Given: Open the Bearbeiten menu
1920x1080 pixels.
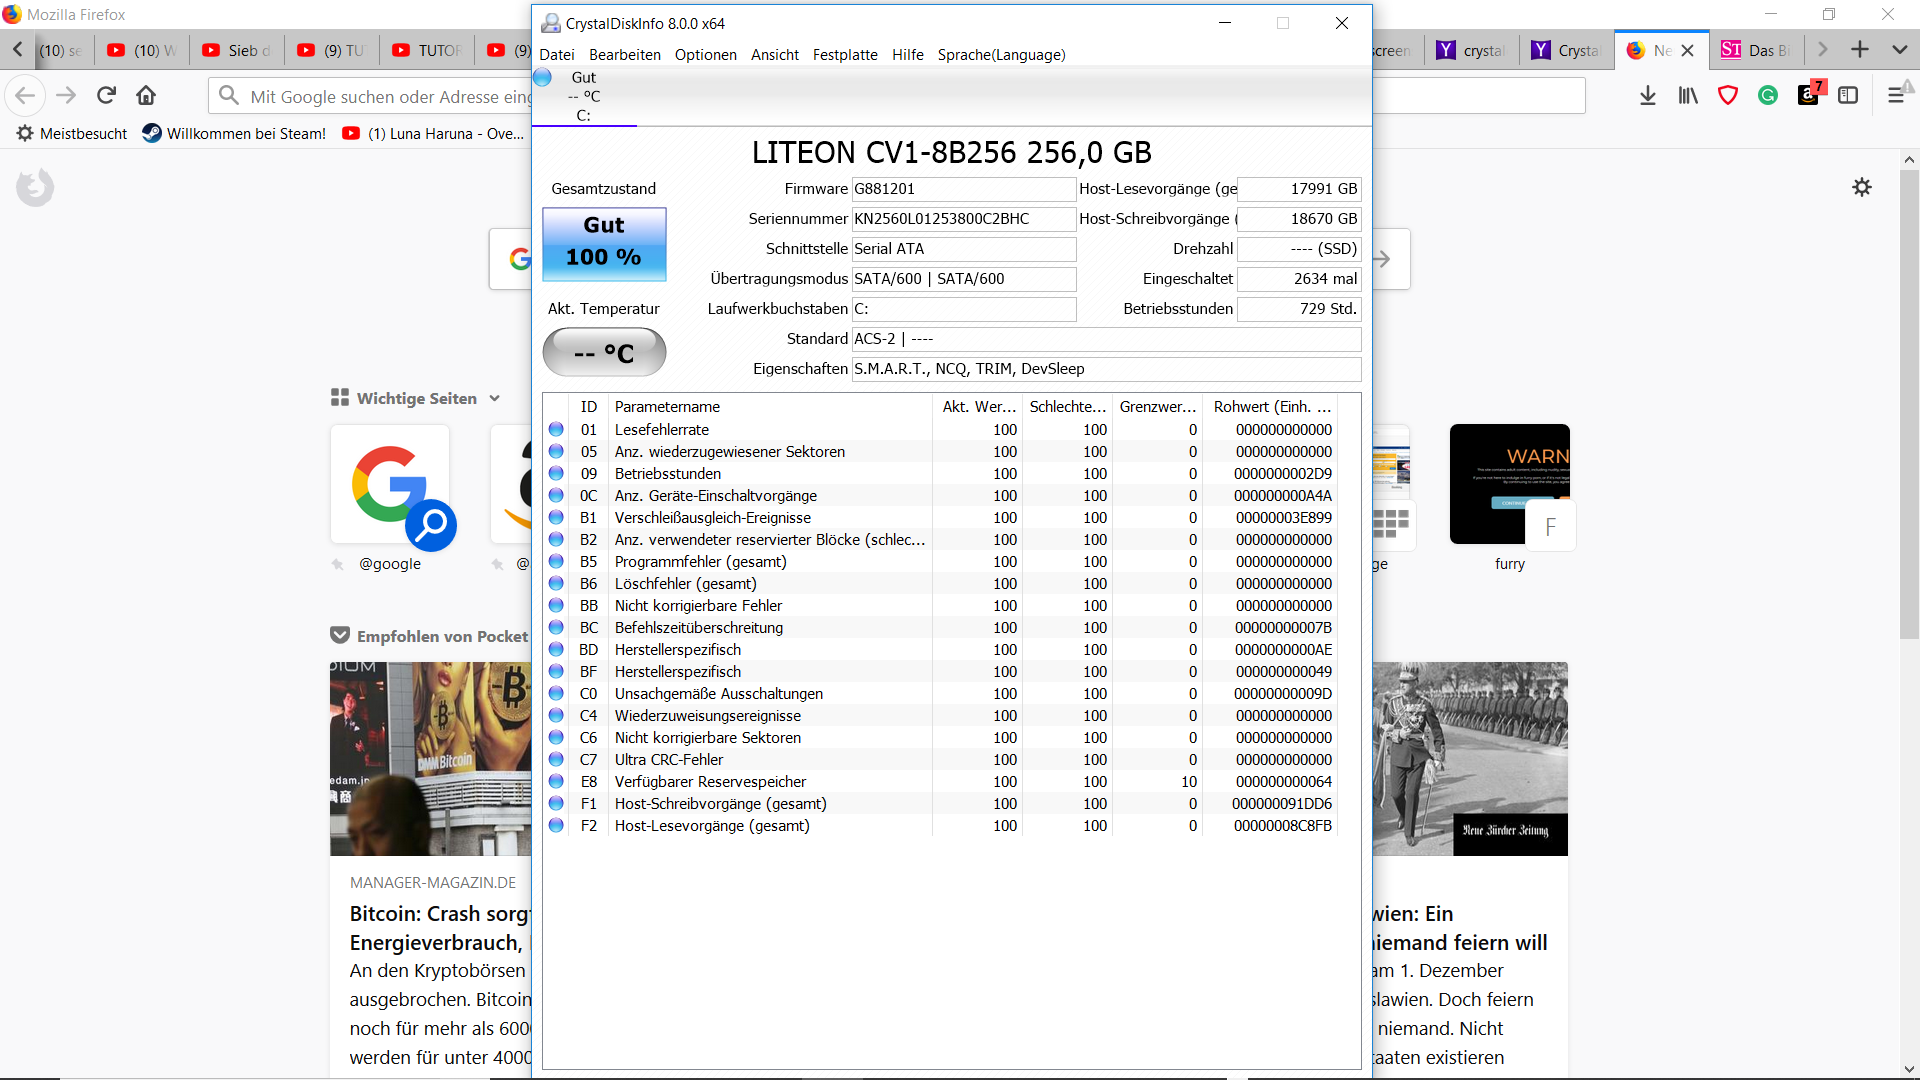Looking at the screenshot, I should tap(625, 55).
